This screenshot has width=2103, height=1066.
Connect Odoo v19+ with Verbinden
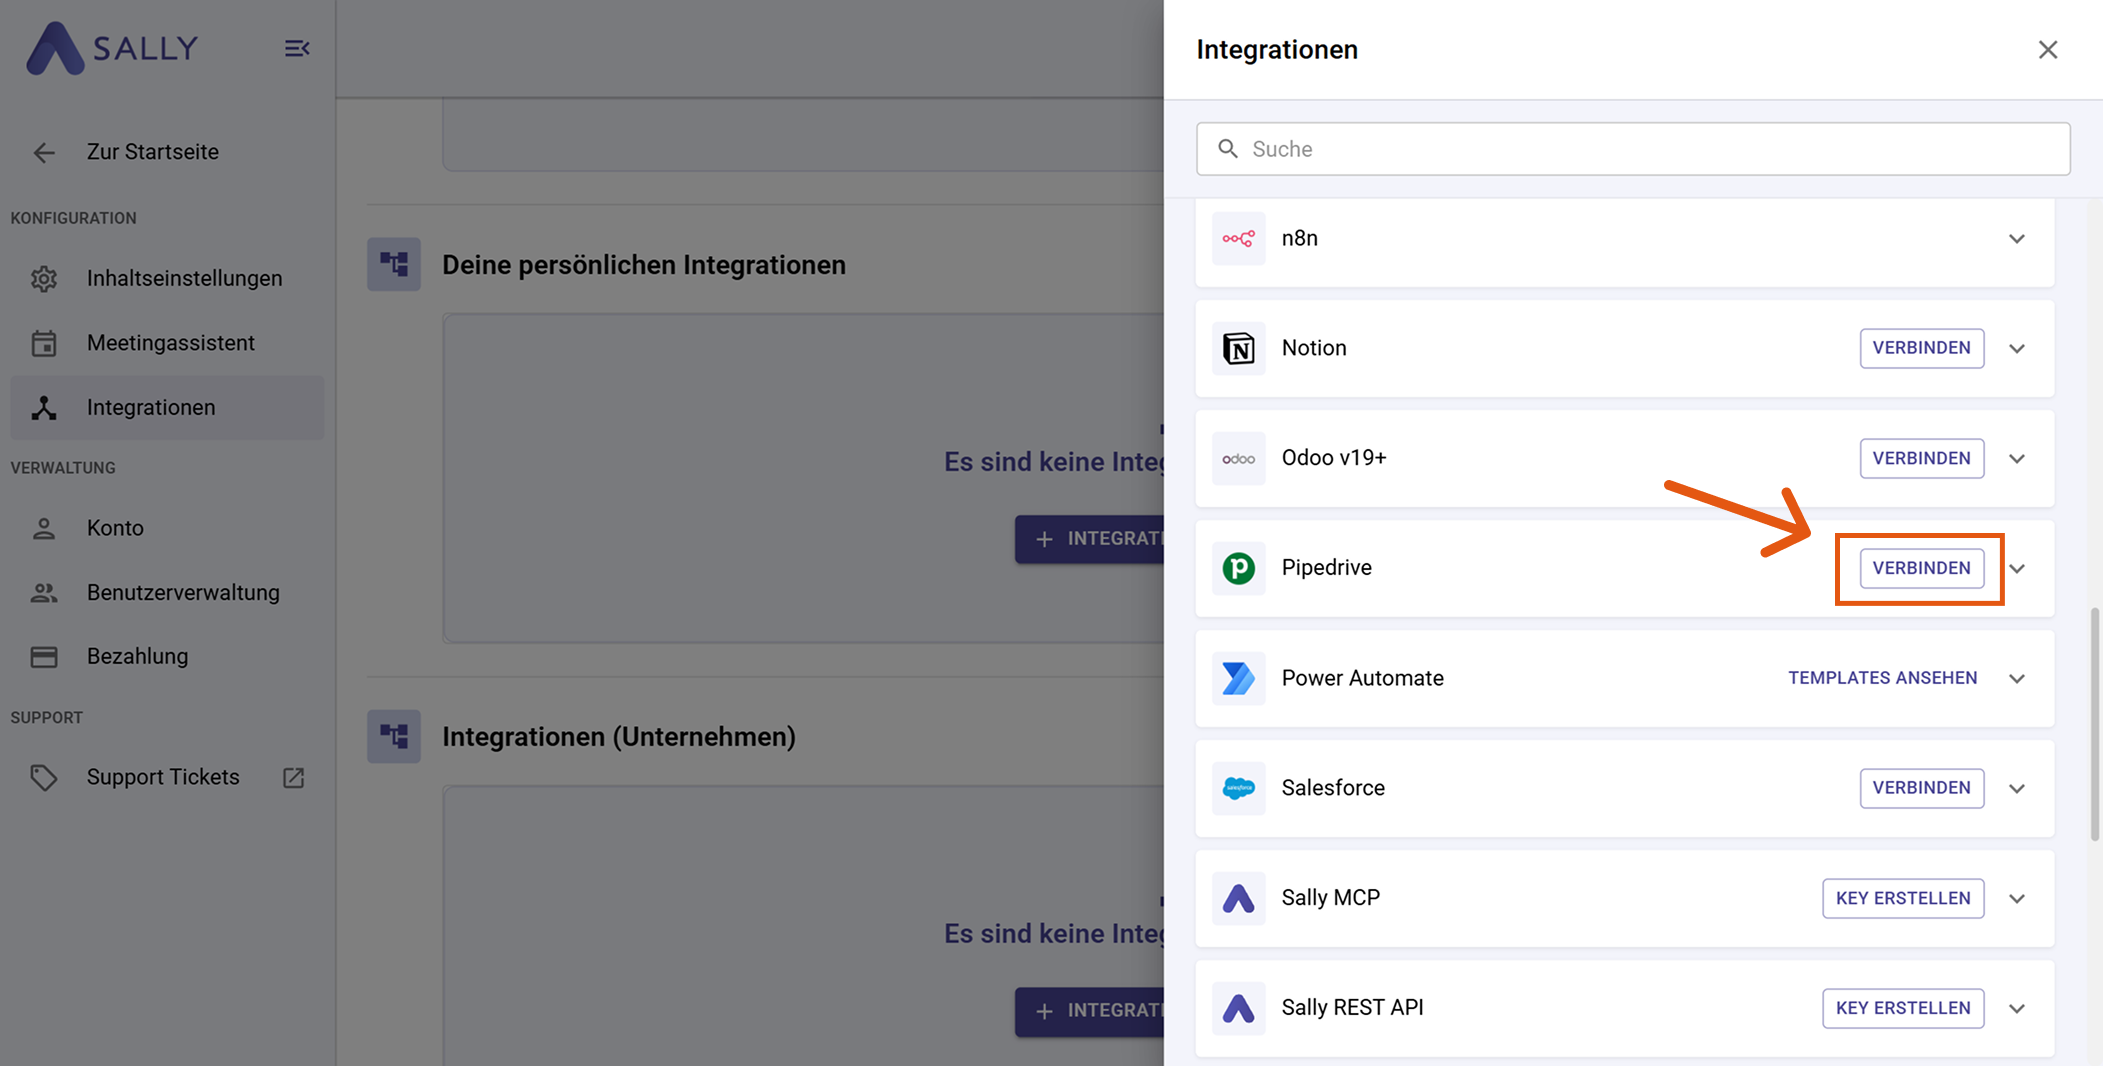1921,458
